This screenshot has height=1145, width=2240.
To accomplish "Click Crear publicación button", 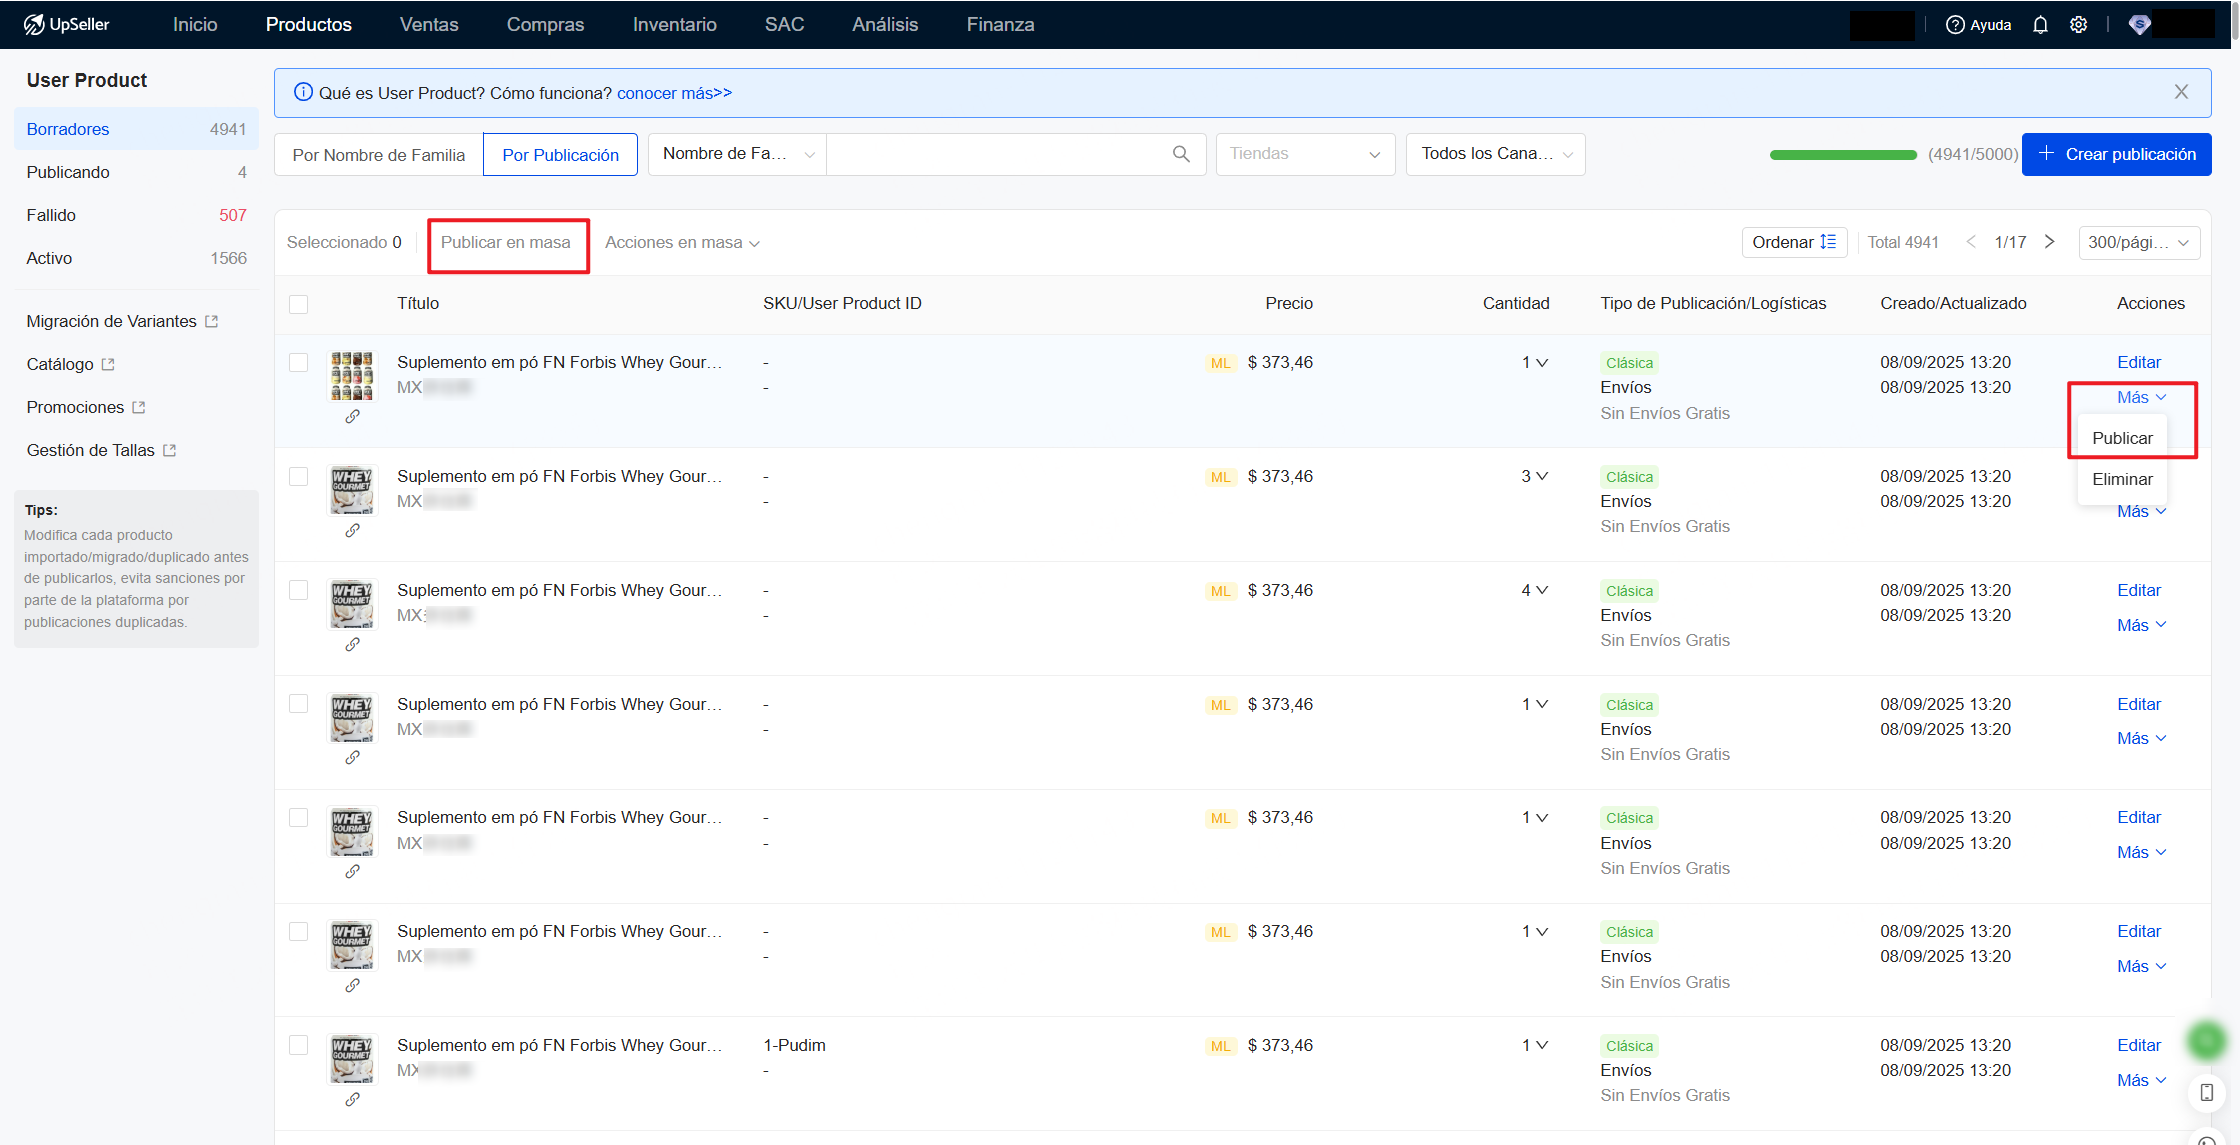I will pyautogui.click(x=2116, y=154).
